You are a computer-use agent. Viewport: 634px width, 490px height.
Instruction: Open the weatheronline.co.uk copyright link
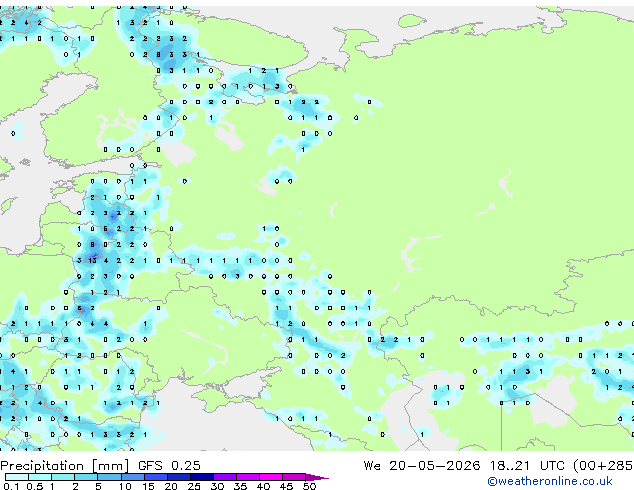549,481
